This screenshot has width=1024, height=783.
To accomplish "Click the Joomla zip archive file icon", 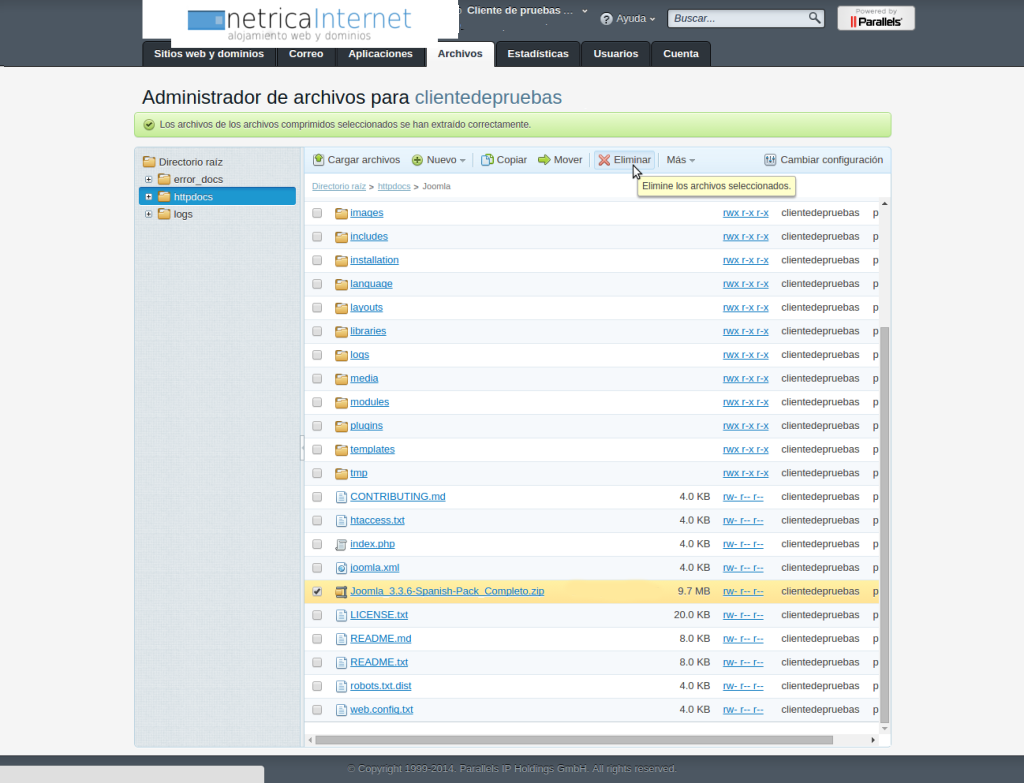I will (341, 591).
